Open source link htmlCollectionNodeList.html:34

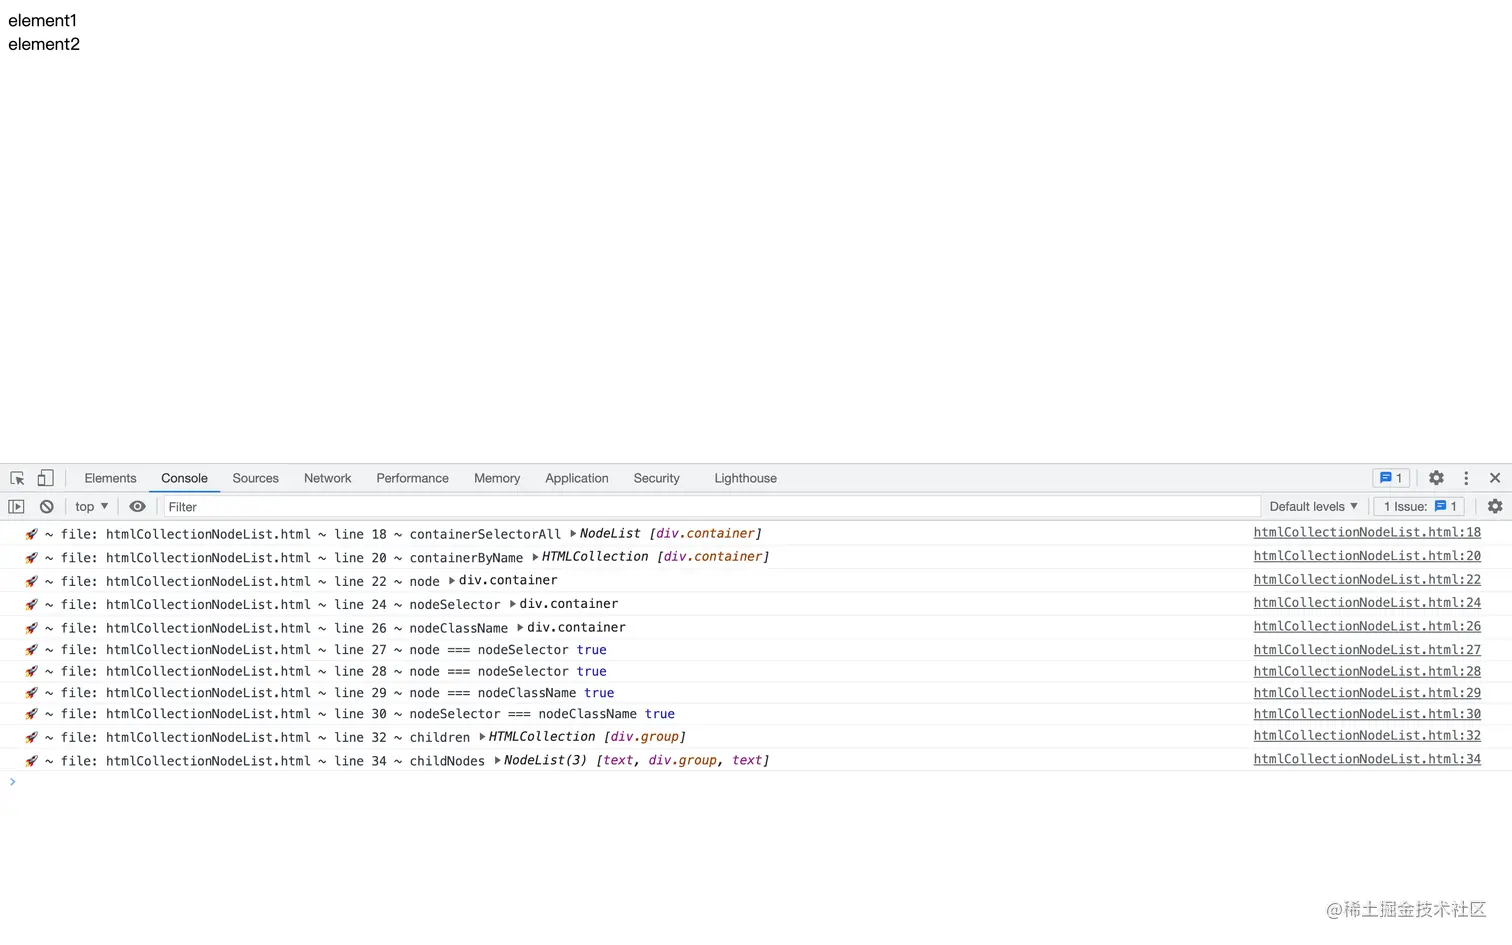point(1367,759)
